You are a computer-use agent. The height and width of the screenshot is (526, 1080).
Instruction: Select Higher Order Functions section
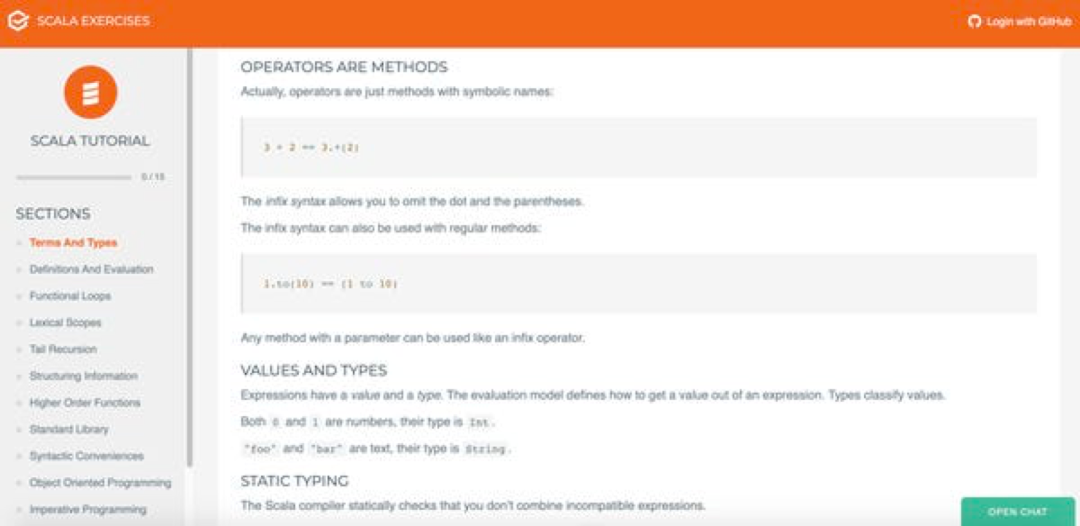tap(85, 403)
